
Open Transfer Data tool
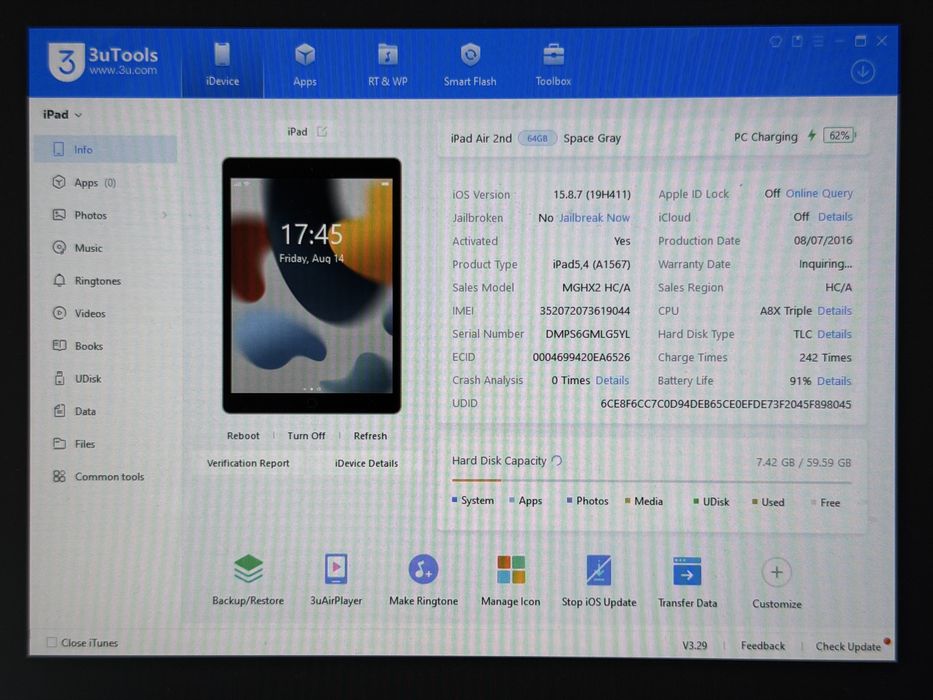(687, 582)
